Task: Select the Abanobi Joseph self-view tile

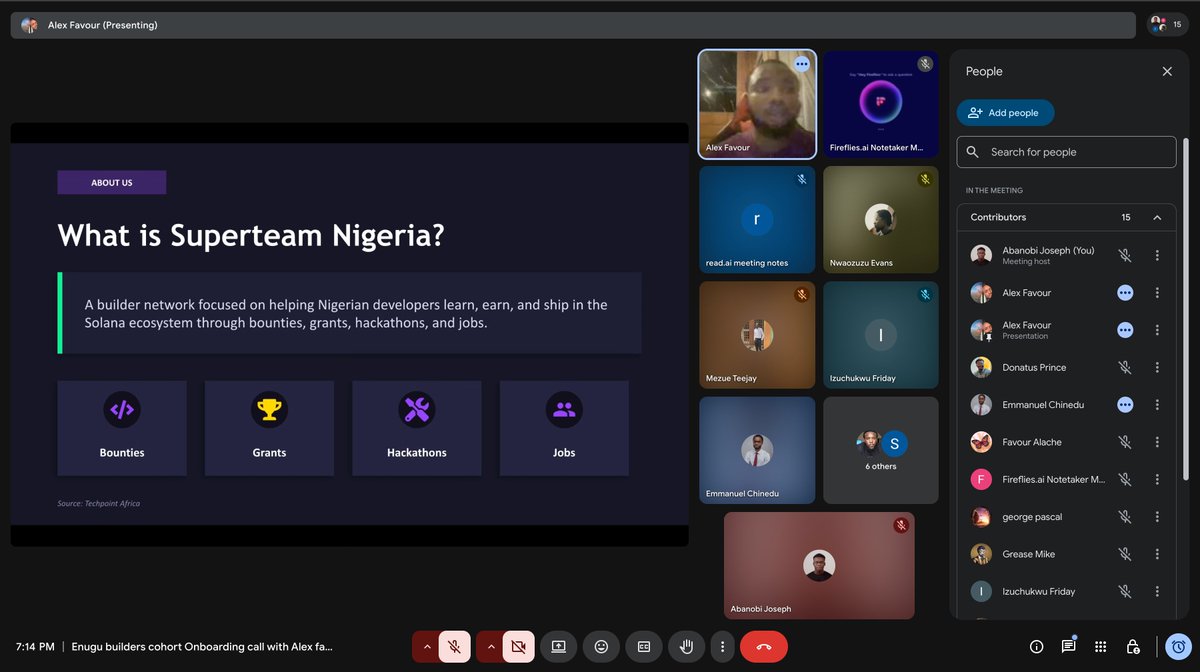Action: pyautogui.click(x=819, y=566)
